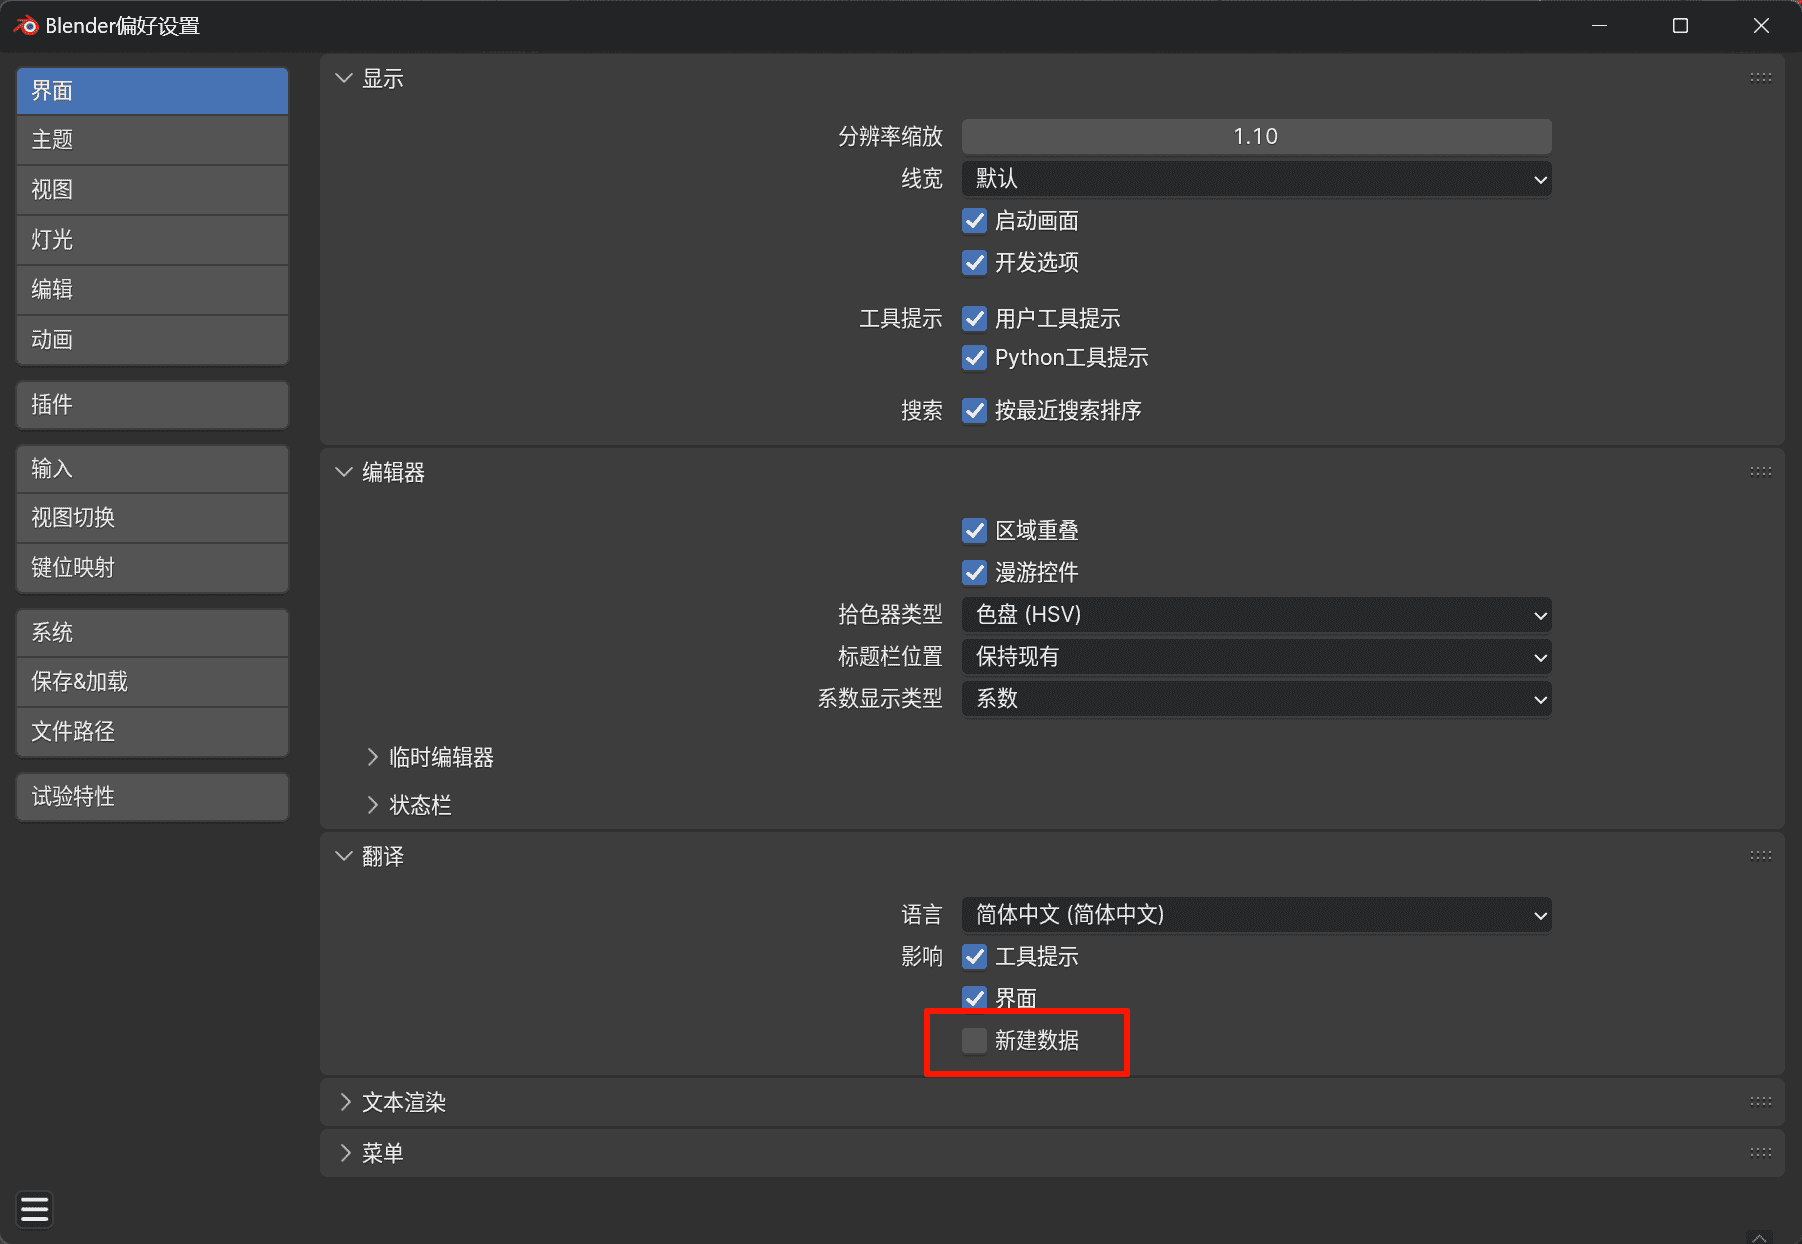Open the 编辑 tab
Viewport: 1802px width, 1244px height.
pyautogui.click(x=152, y=290)
